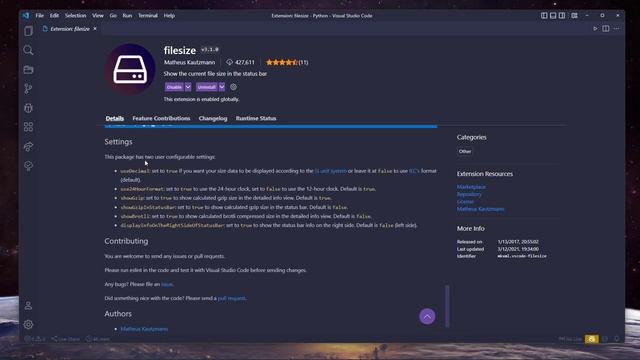Open the Selection menu

(x=76, y=16)
